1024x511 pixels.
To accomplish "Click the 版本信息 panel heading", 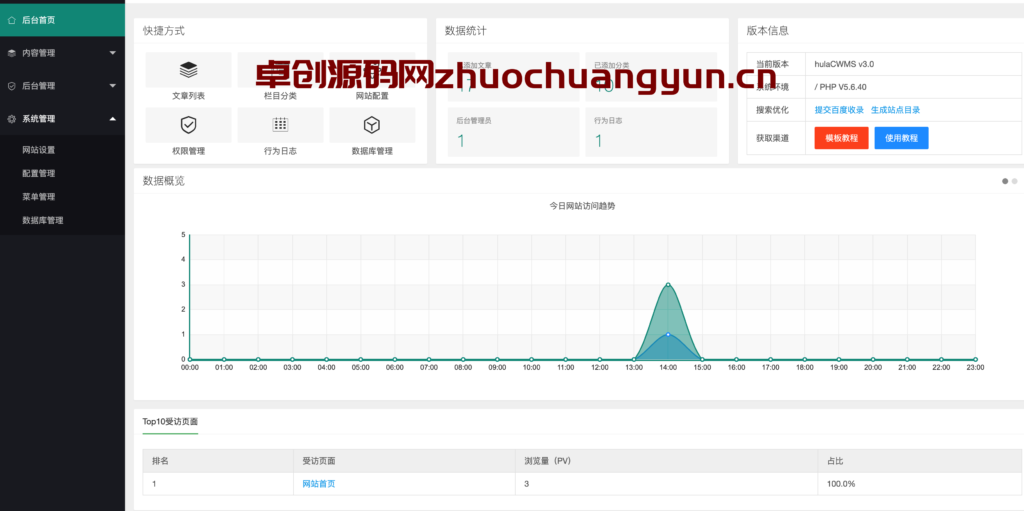I will click(767, 31).
